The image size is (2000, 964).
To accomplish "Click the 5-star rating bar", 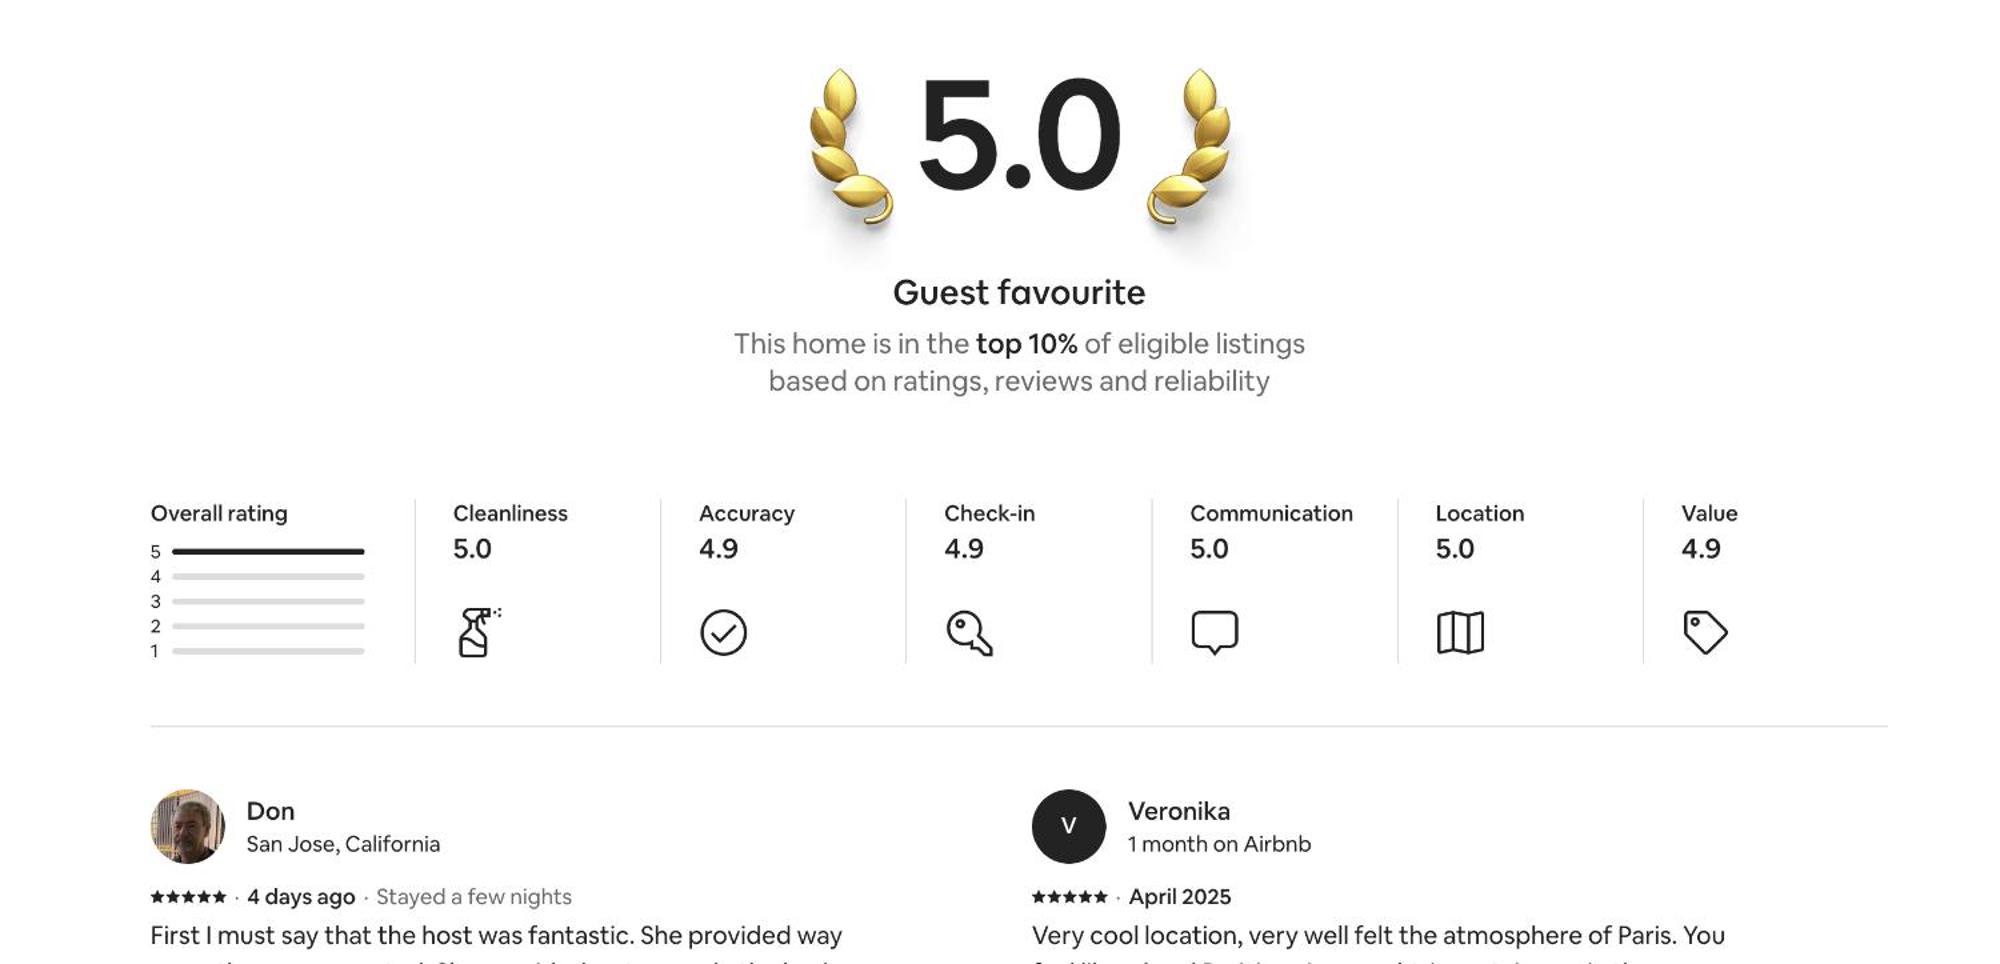I will click(268, 551).
